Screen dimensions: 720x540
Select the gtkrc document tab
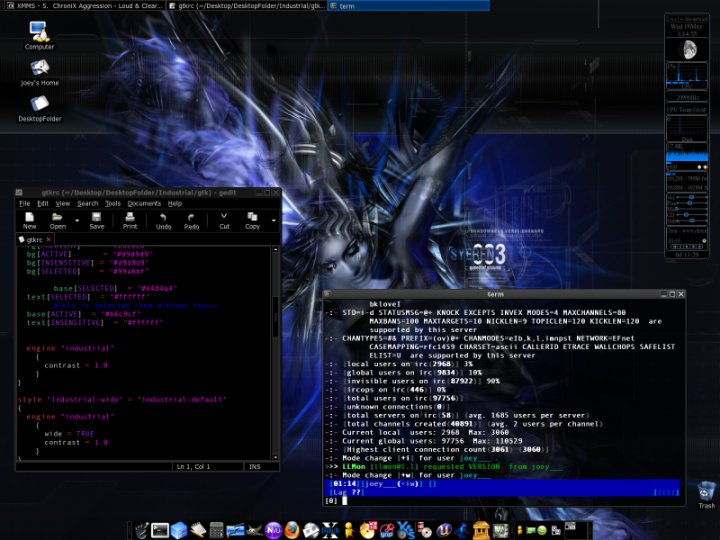tap(34, 240)
